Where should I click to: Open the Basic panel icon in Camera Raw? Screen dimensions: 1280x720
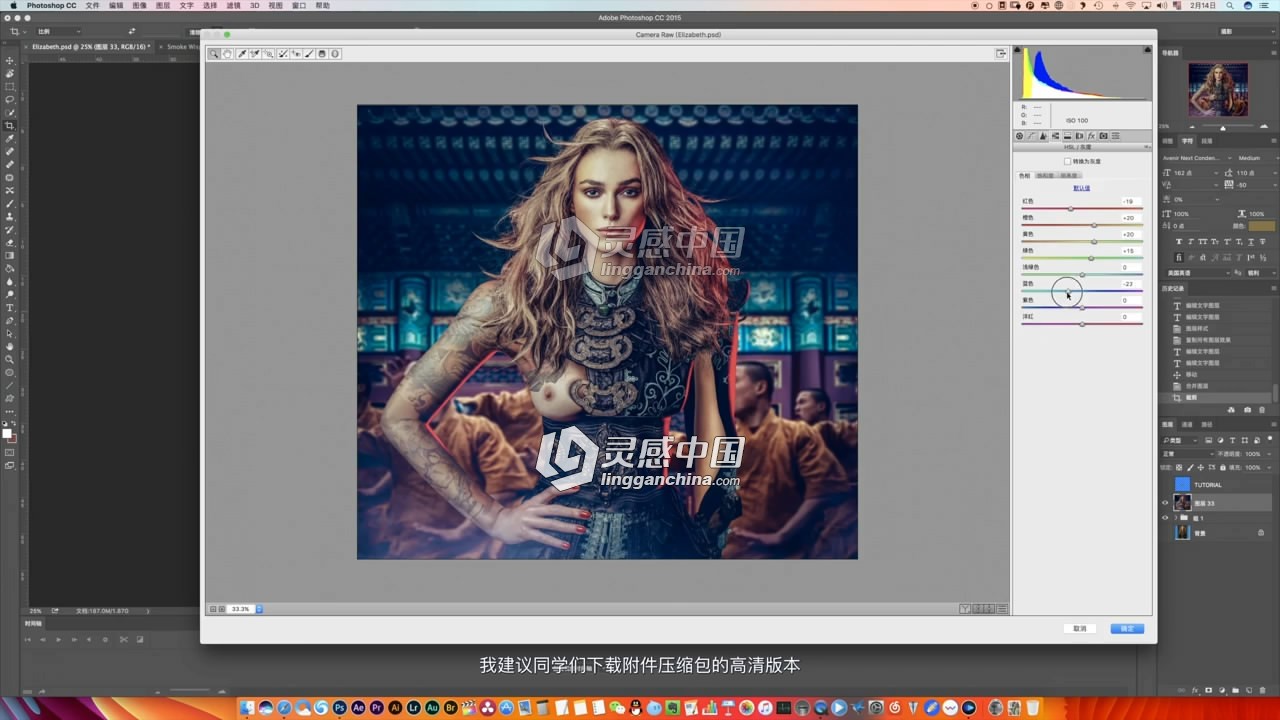(1019, 136)
